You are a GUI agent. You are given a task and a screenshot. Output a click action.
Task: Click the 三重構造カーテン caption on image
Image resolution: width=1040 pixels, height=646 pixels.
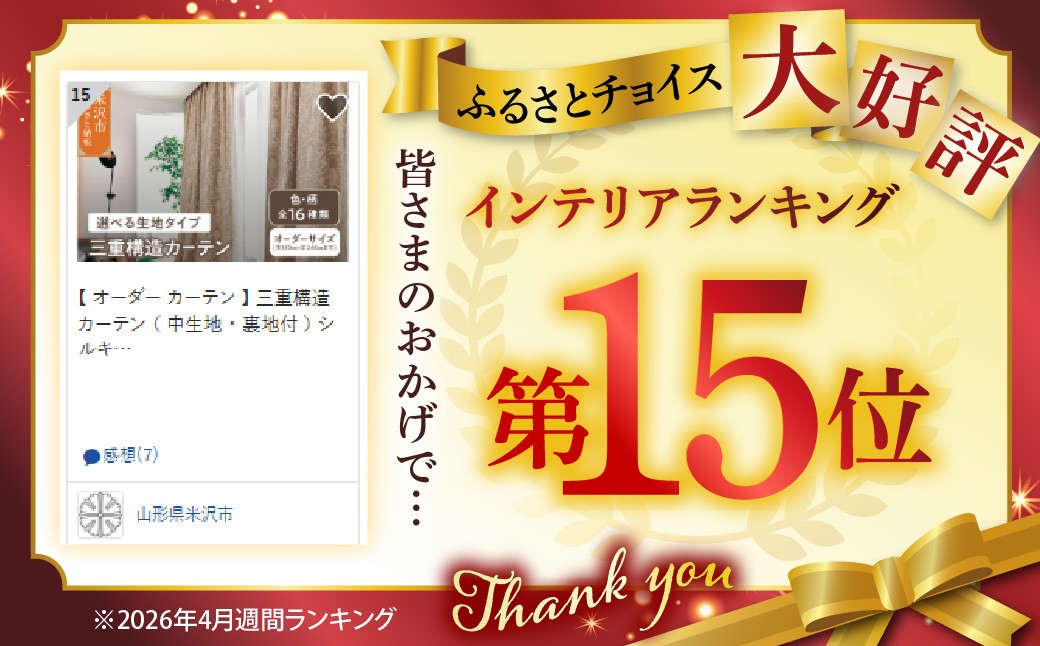click(x=160, y=248)
